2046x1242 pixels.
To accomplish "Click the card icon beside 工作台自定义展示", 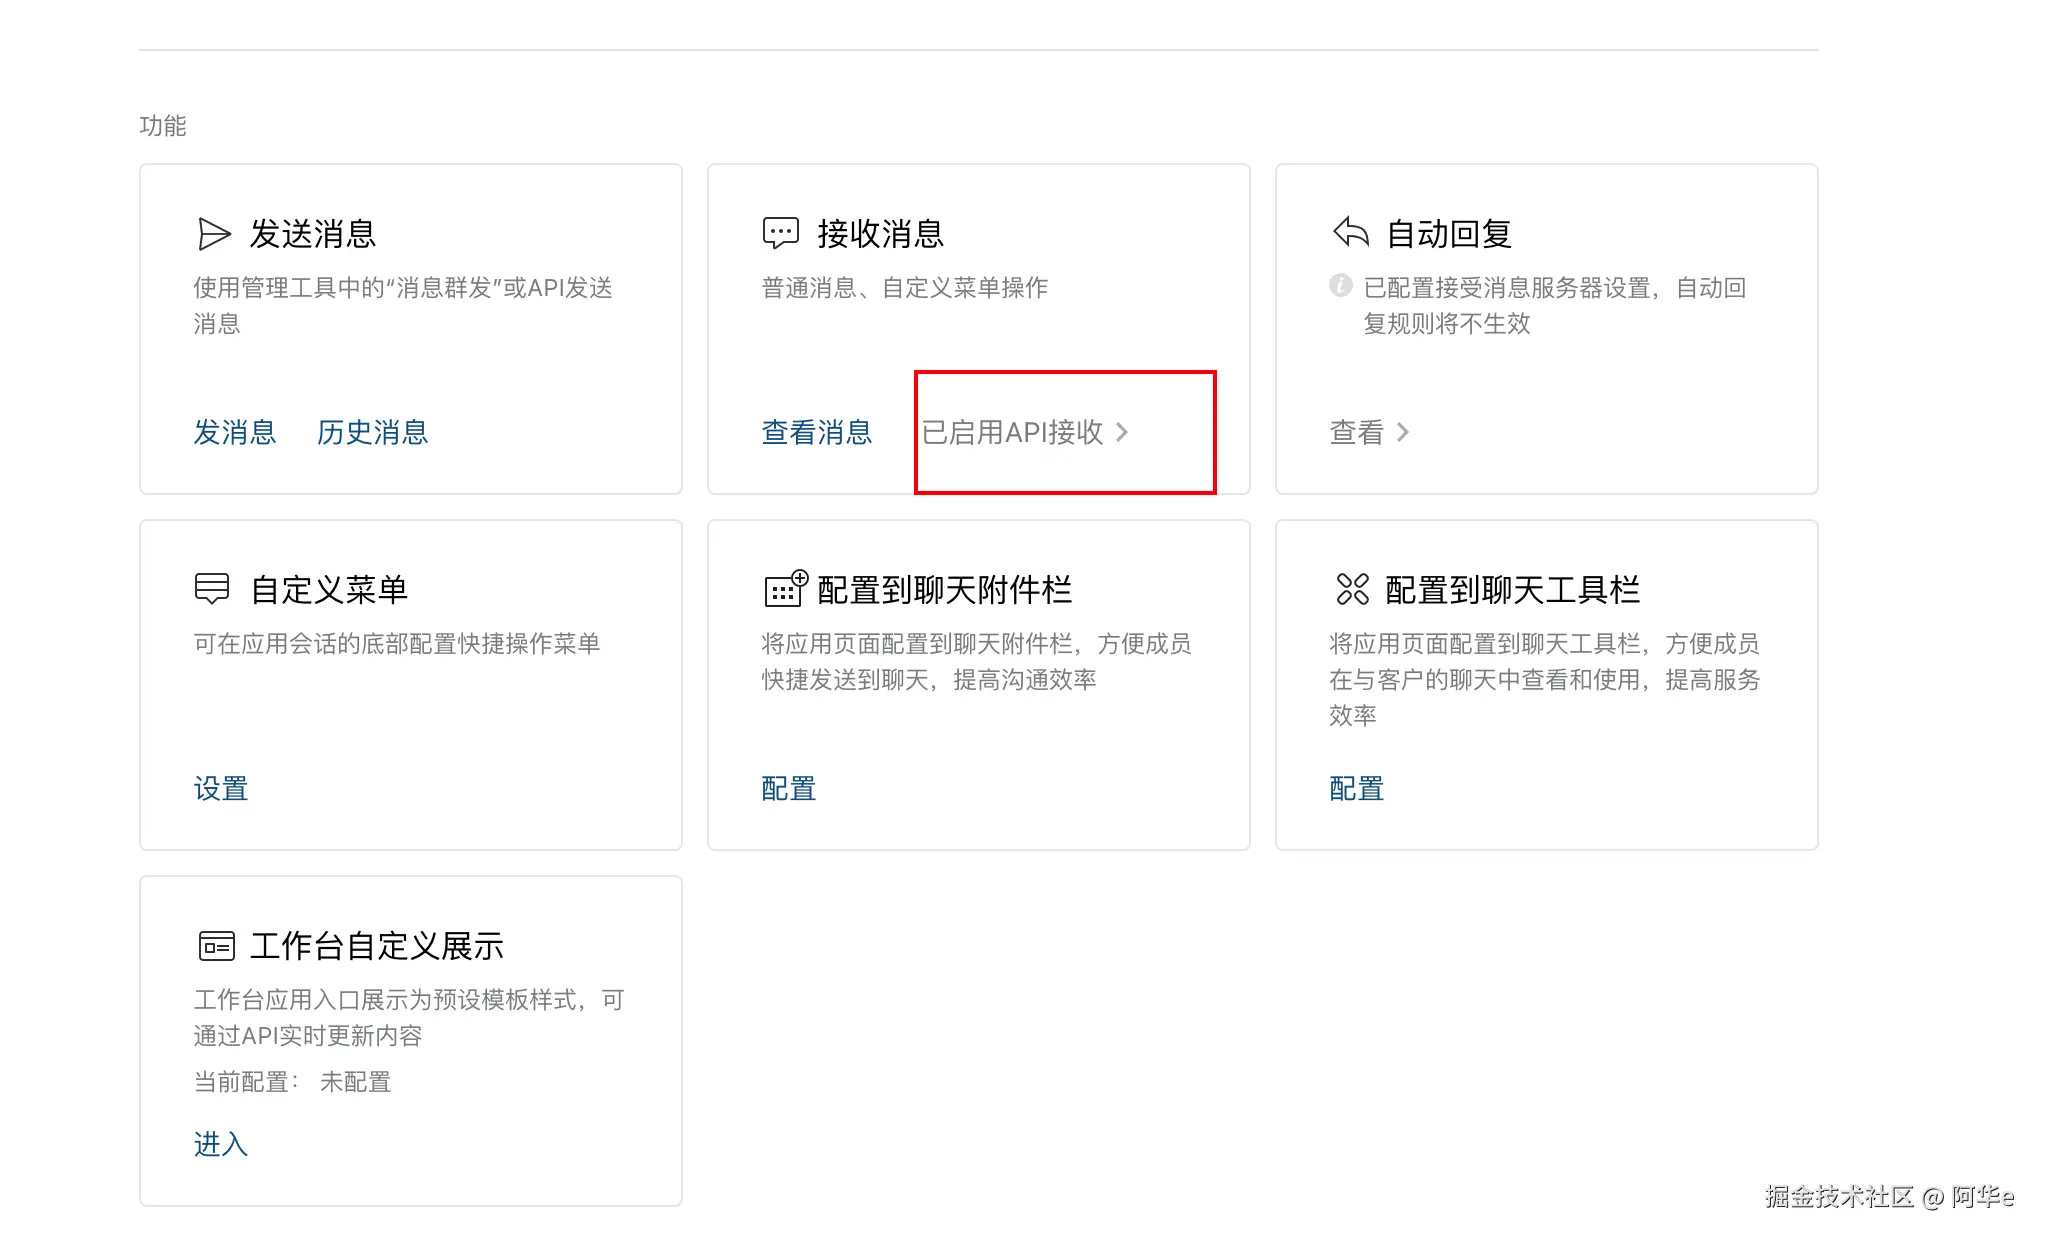I will point(216,946).
